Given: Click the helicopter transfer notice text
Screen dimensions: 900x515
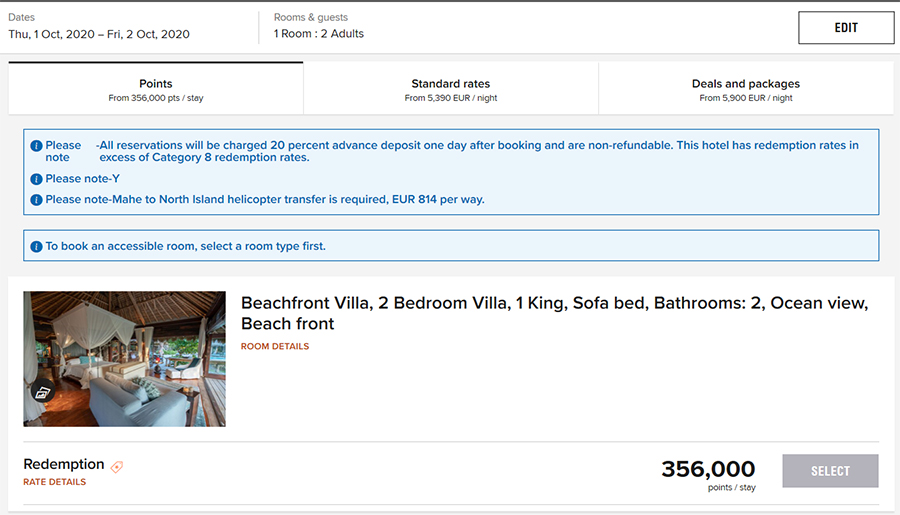Looking at the screenshot, I should pyautogui.click(x=265, y=199).
